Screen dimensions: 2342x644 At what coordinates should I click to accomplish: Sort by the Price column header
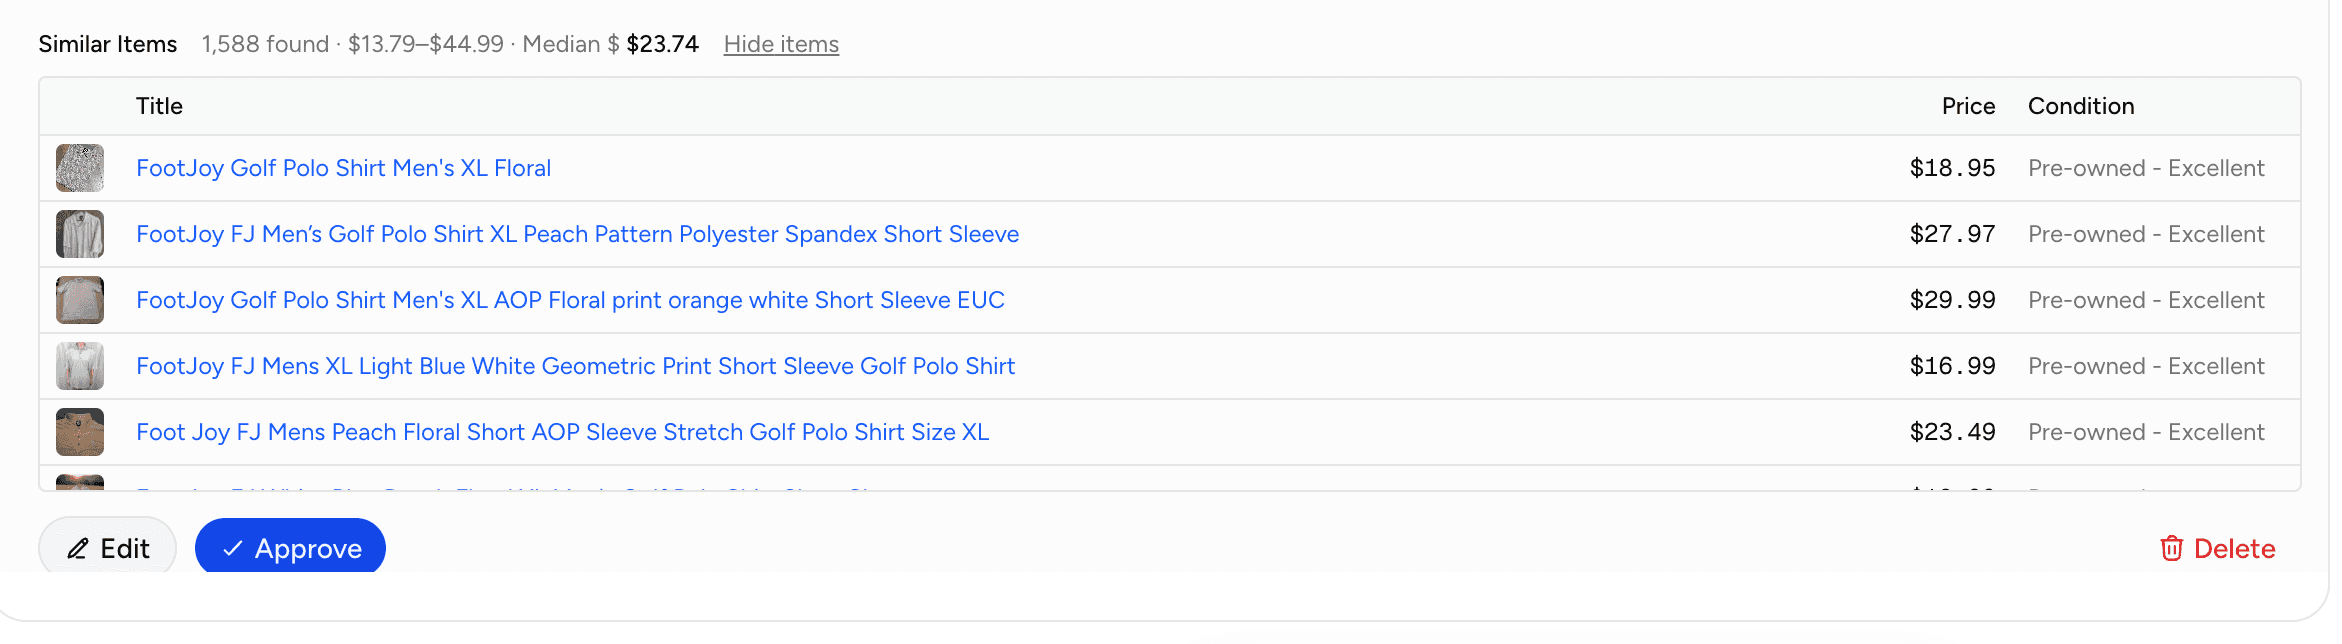1967,106
